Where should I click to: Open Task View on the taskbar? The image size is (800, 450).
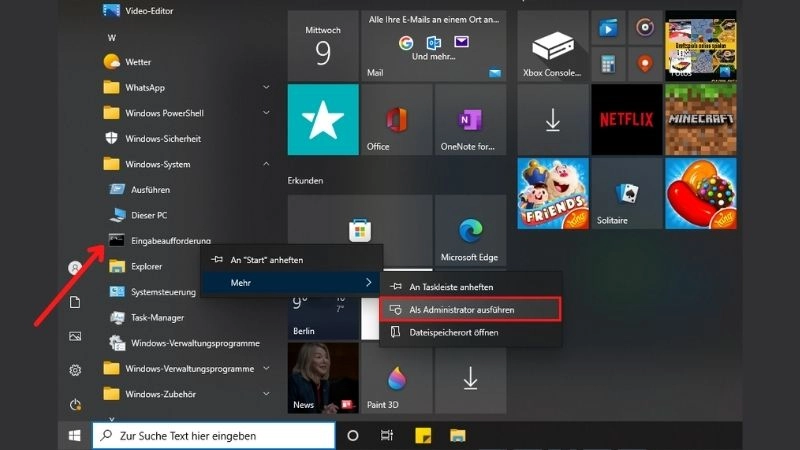387,436
